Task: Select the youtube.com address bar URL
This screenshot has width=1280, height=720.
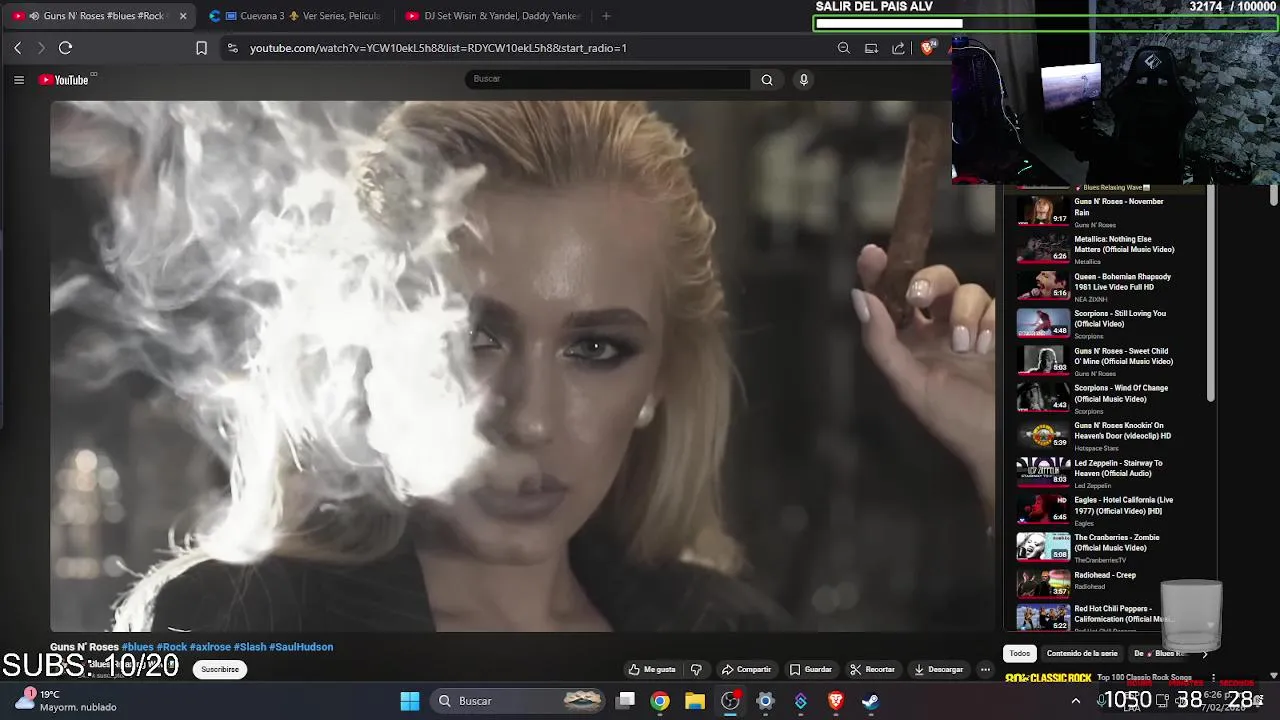Action: 438,48
